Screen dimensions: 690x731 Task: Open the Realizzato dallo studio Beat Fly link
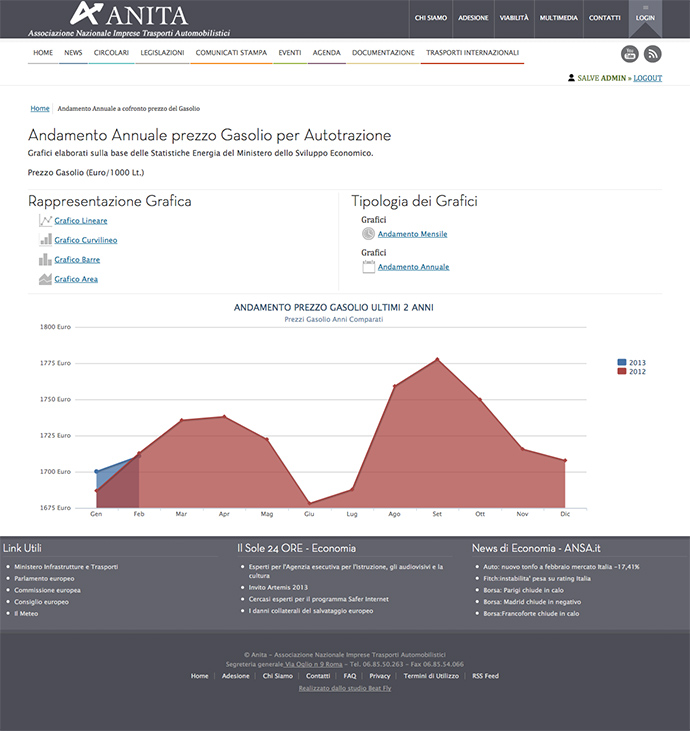345,688
